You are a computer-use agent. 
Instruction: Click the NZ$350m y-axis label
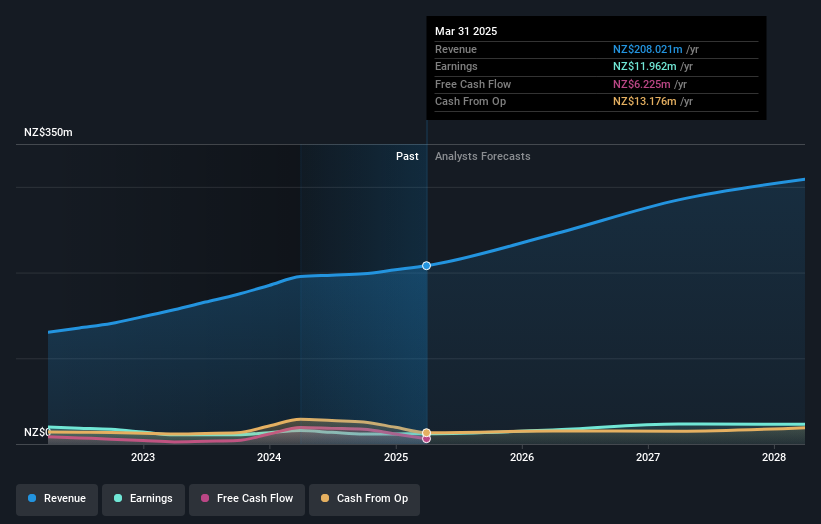(x=48, y=132)
